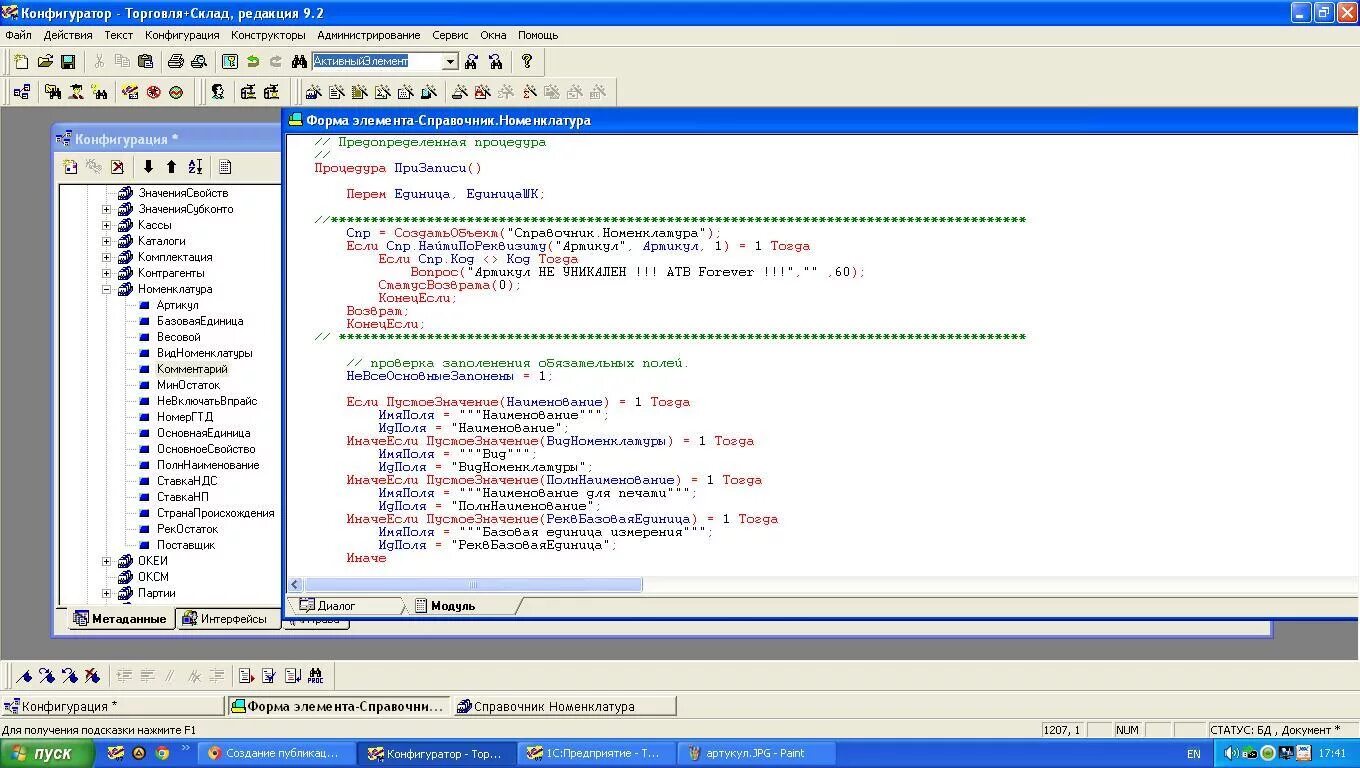Save configuration with the floppy disk icon
Viewport: 1360px width, 768px height.
68,62
